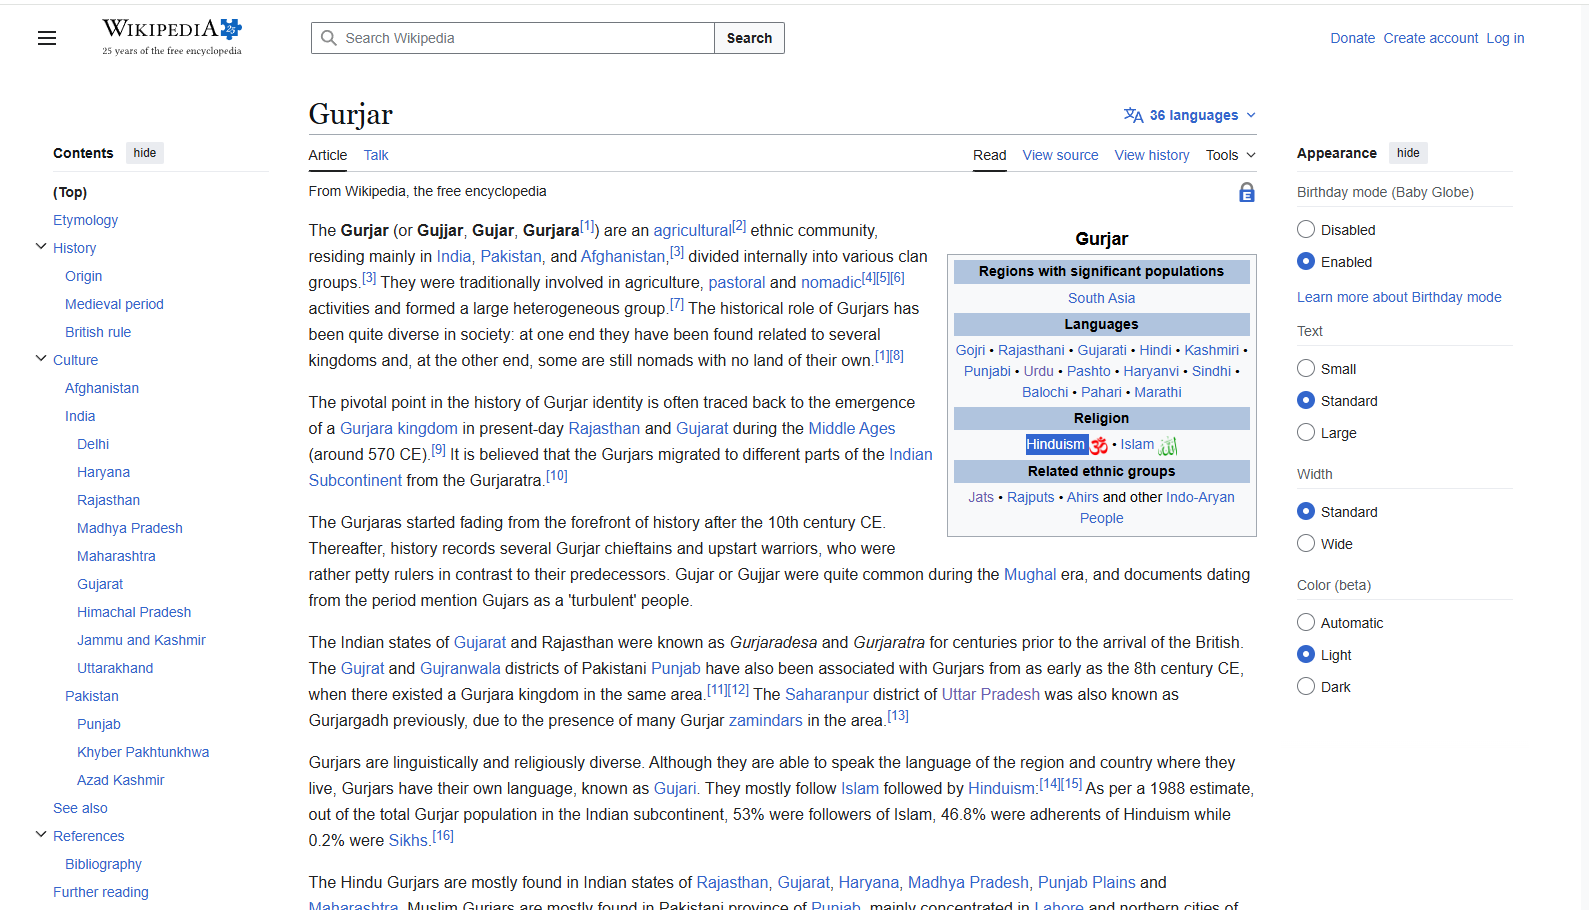Hide the Contents sidebar
1589x910 pixels.
point(145,153)
